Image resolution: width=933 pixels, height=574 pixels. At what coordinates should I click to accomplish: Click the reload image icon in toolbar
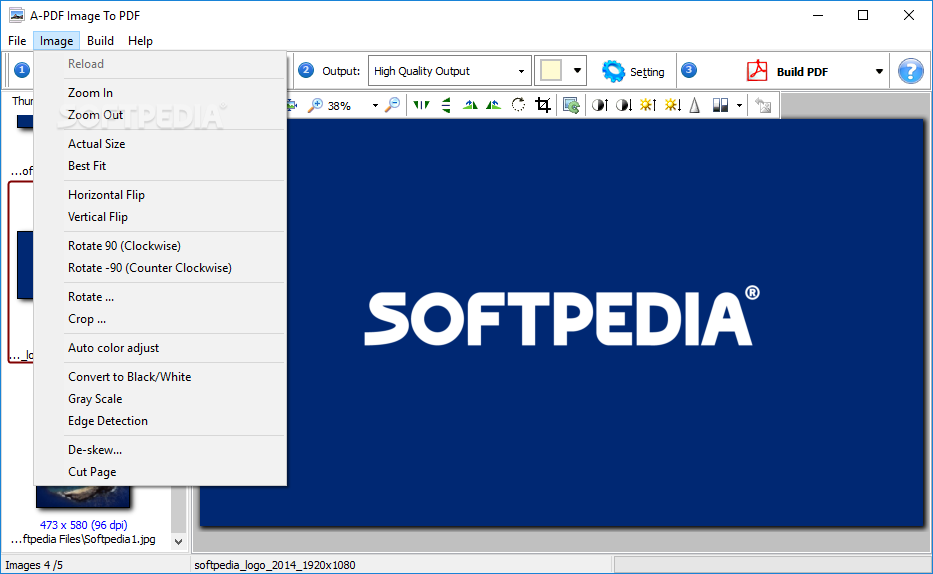pyautogui.click(x=763, y=105)
